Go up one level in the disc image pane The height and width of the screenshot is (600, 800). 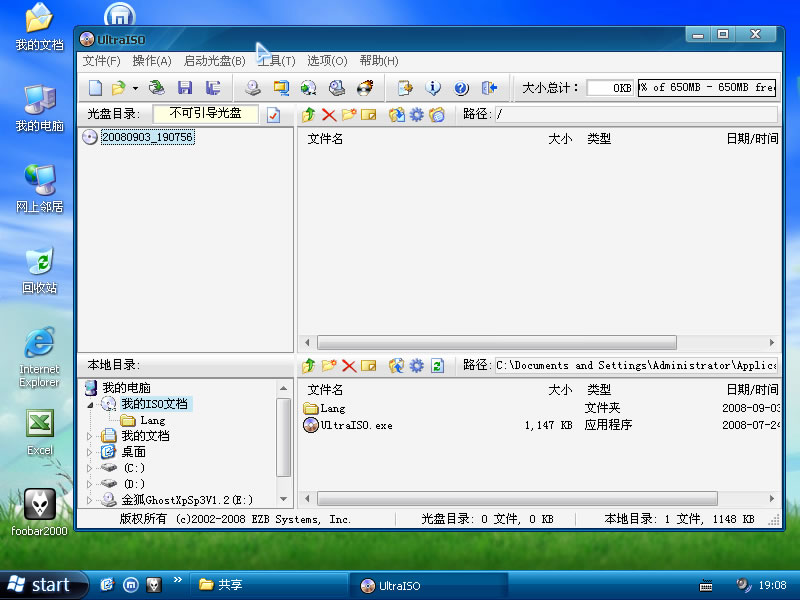(308, 114)
